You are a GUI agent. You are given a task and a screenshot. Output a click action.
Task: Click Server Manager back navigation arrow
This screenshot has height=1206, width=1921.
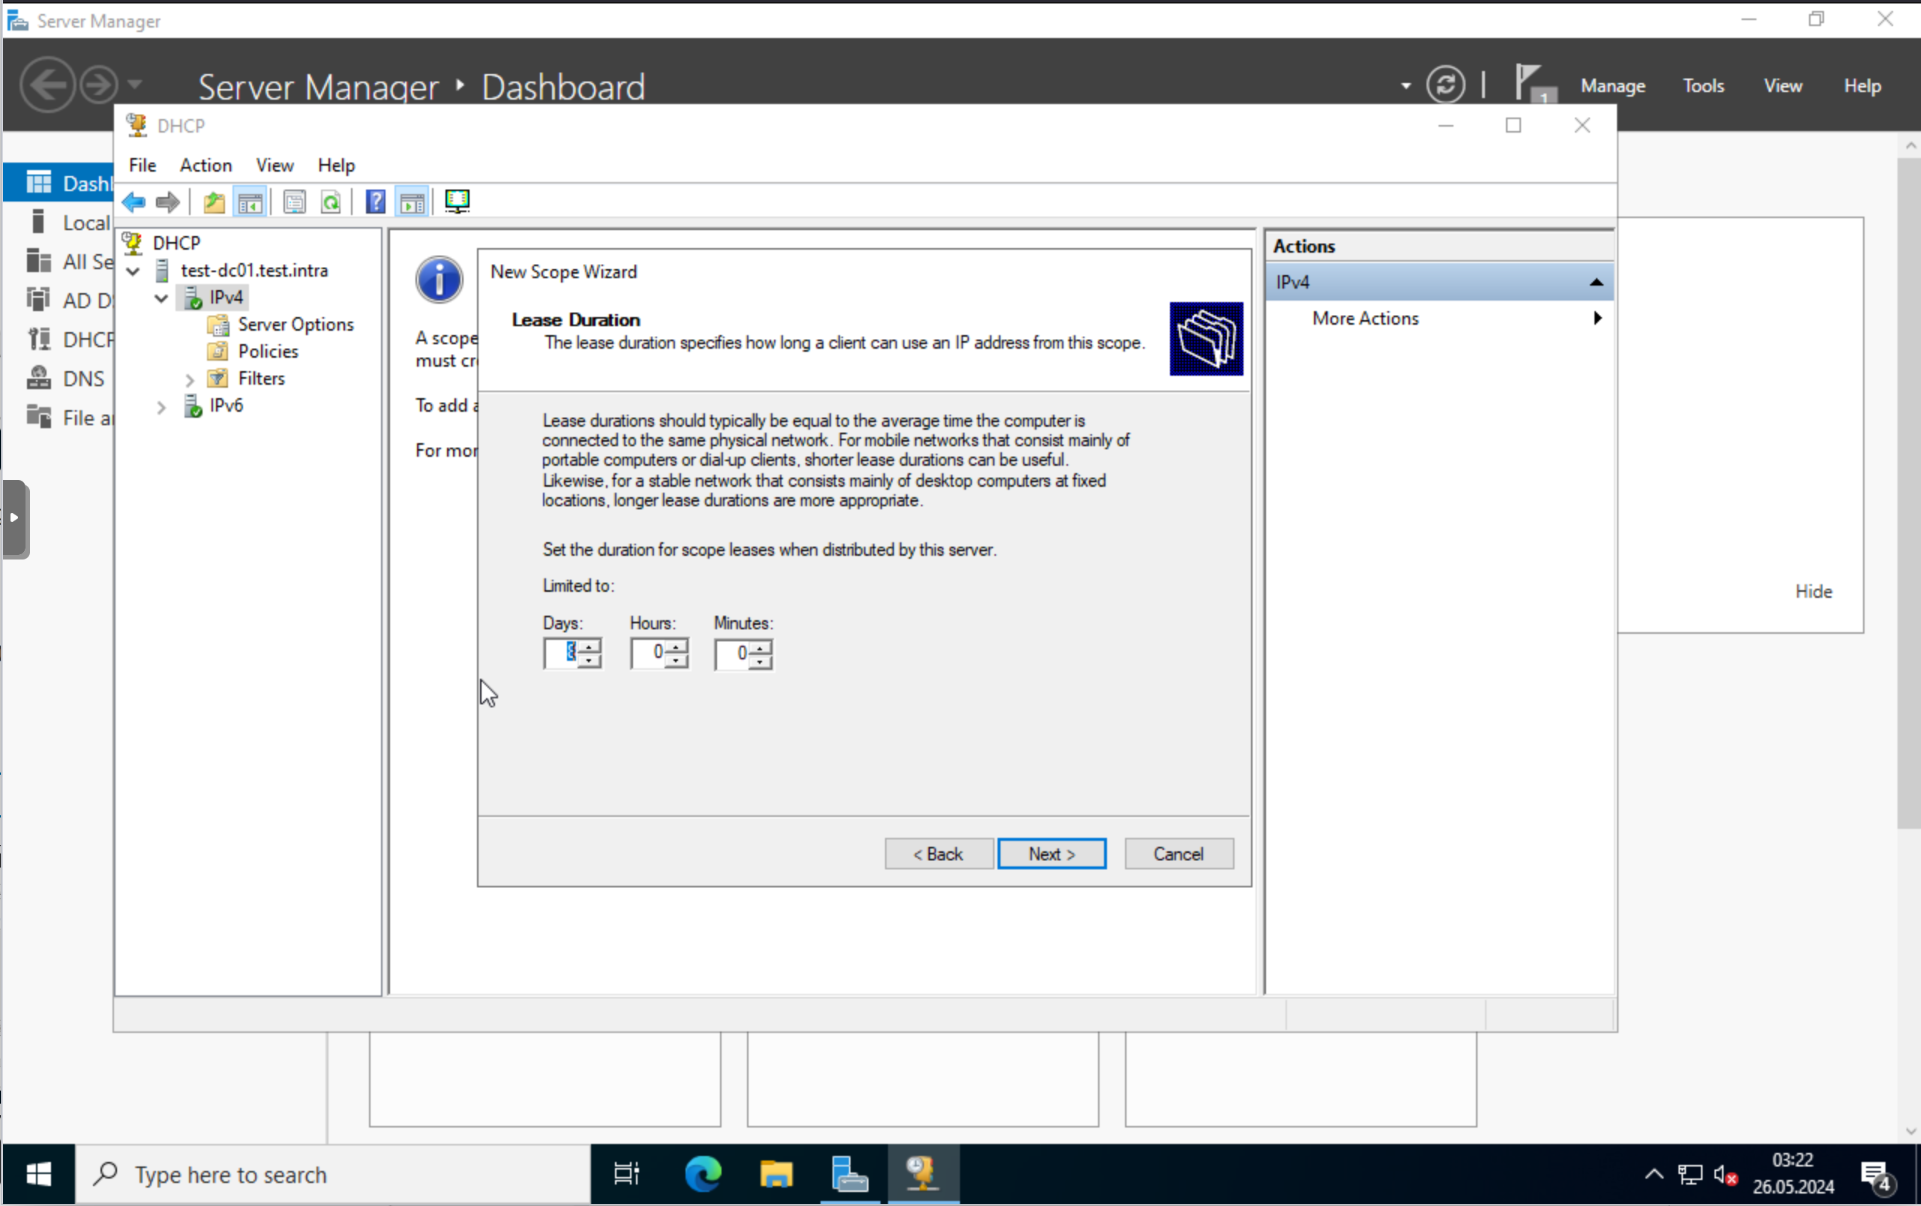[x=48, y=84]
